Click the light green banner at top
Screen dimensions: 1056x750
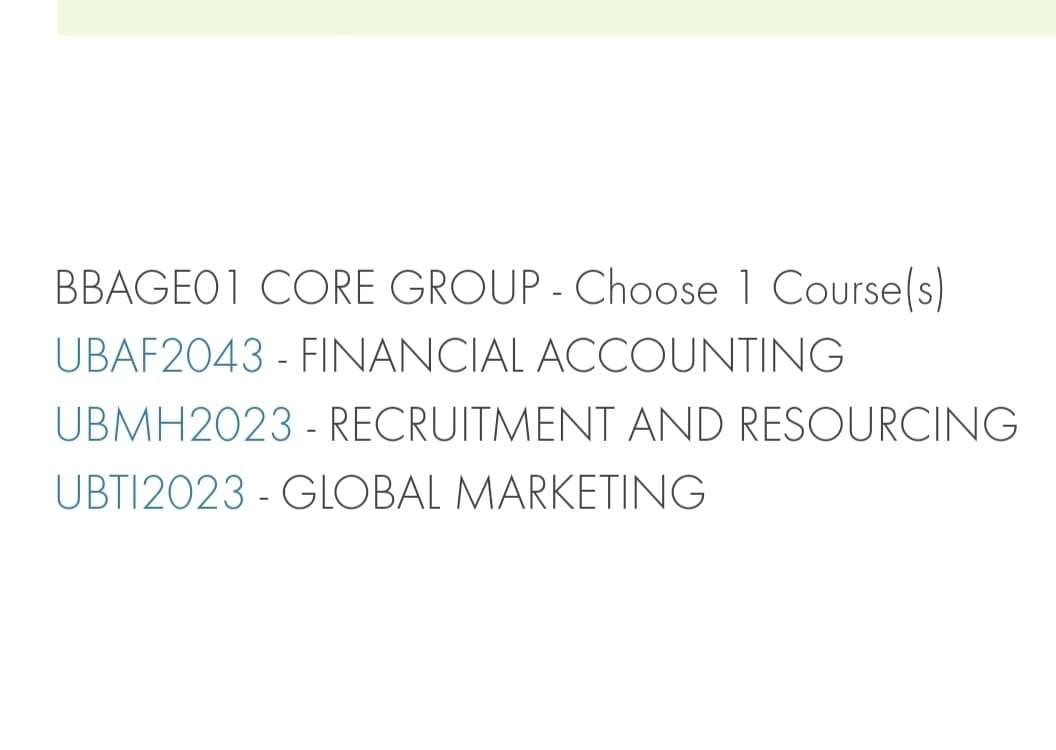(556, 17)
